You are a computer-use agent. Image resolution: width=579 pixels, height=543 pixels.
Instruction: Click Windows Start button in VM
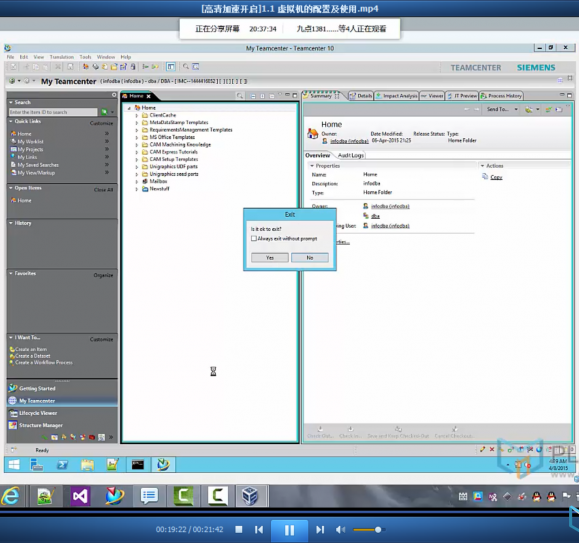click(x=14, y=464)
